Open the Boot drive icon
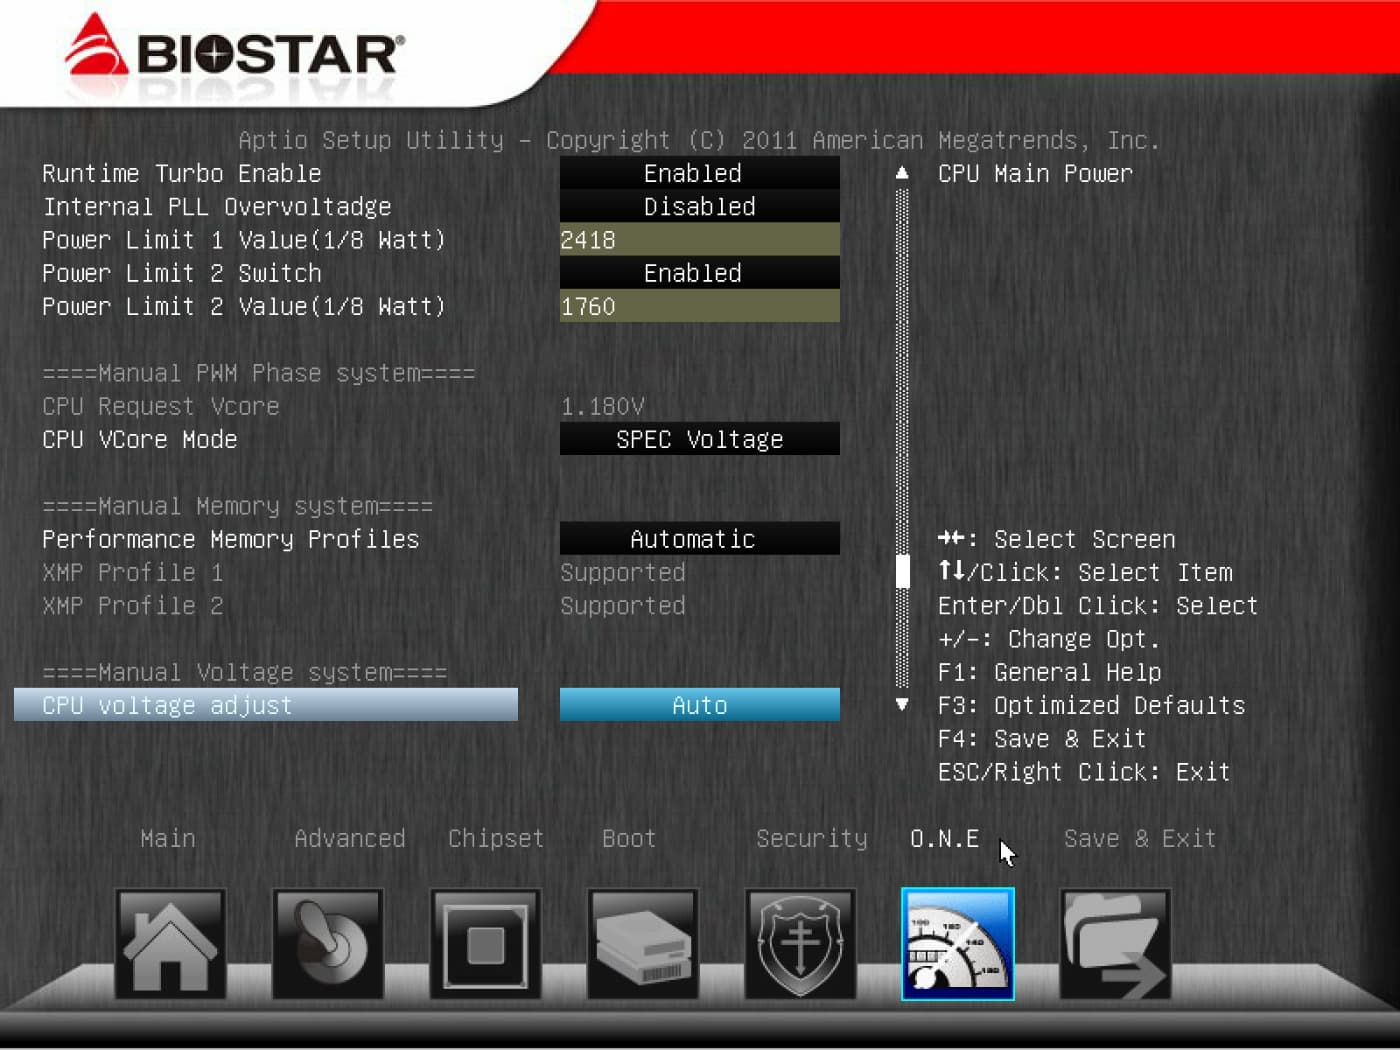This screenshot has height=1050, width=1400. [642, 944]
